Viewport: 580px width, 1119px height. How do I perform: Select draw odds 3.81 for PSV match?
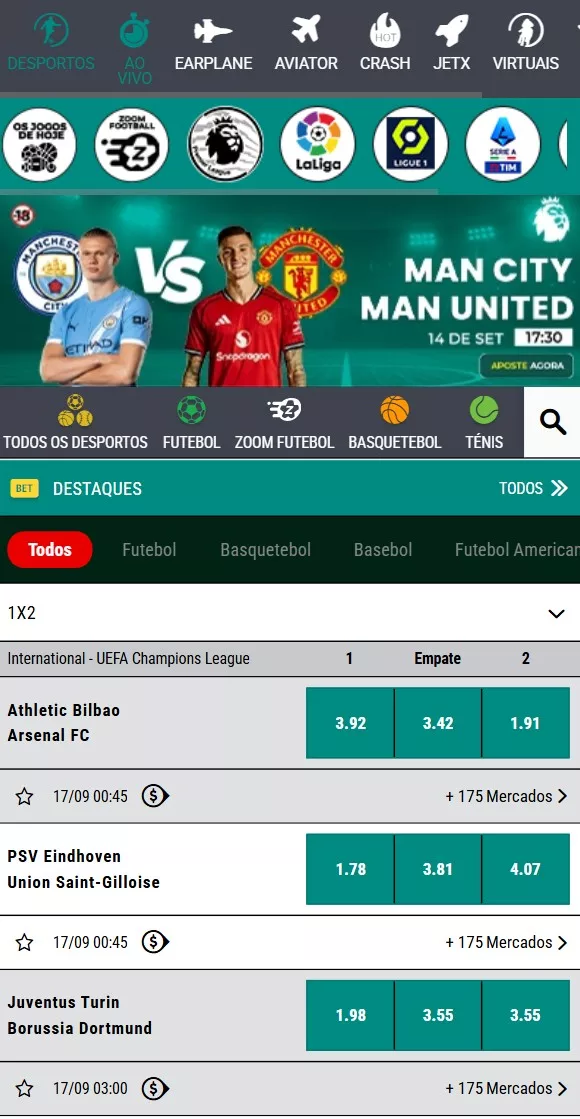tap(438, 869)
